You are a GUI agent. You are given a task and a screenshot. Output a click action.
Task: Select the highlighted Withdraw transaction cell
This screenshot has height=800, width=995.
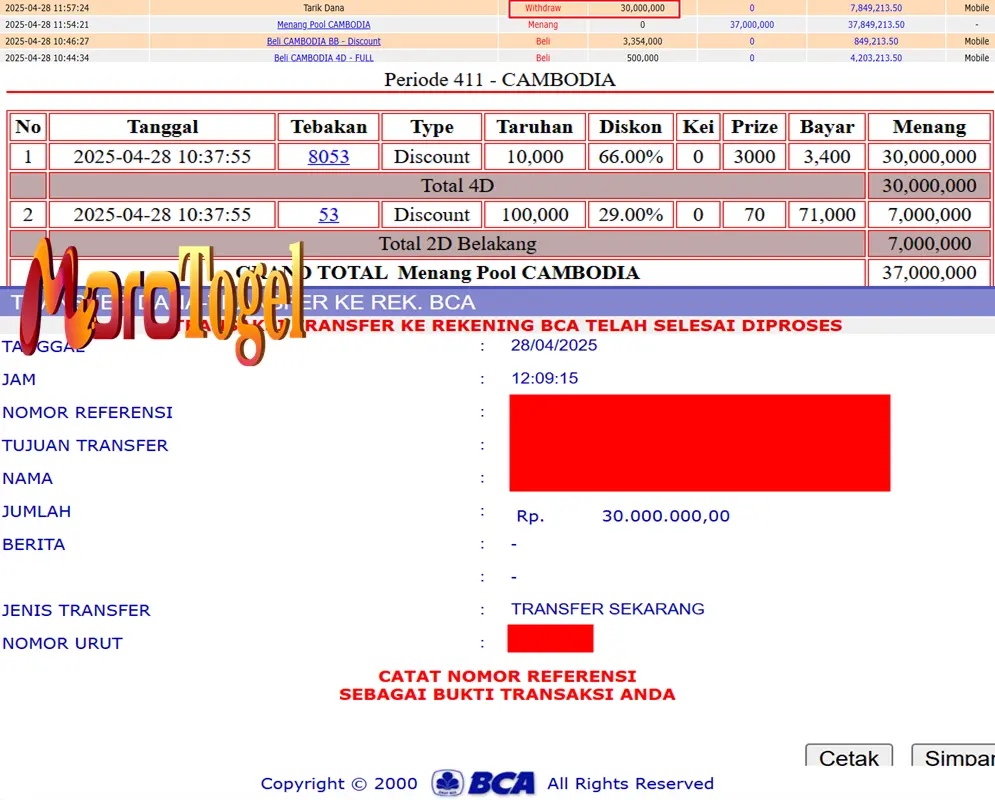(545, 7)
